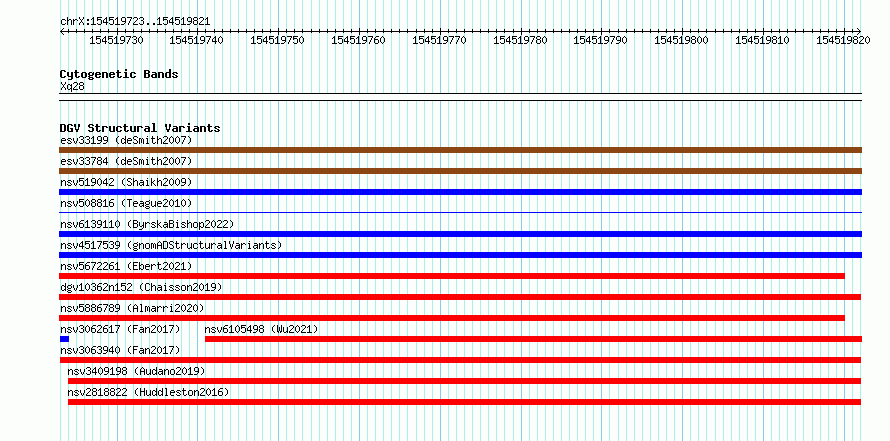890x441 pixels.
Task: Select red bar under nsv2818822 label
Action: (464, 402)
